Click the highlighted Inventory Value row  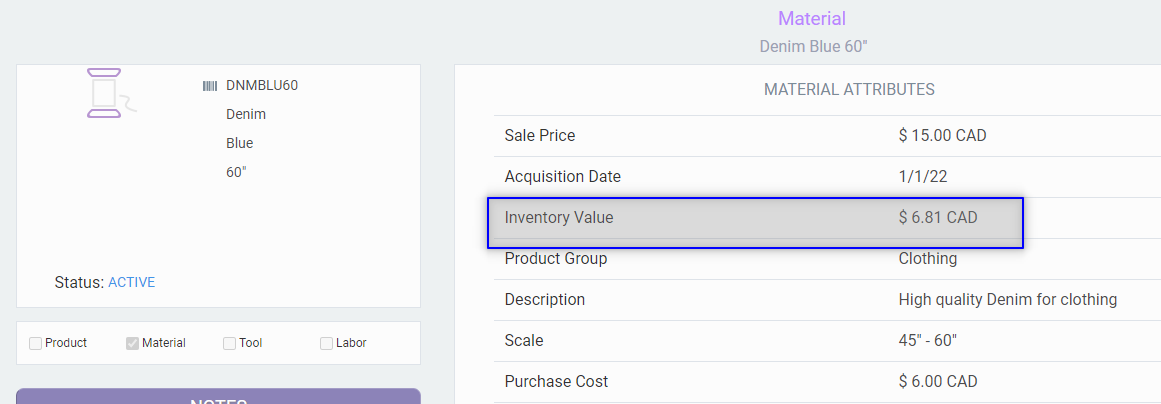[x=755, y=218]
